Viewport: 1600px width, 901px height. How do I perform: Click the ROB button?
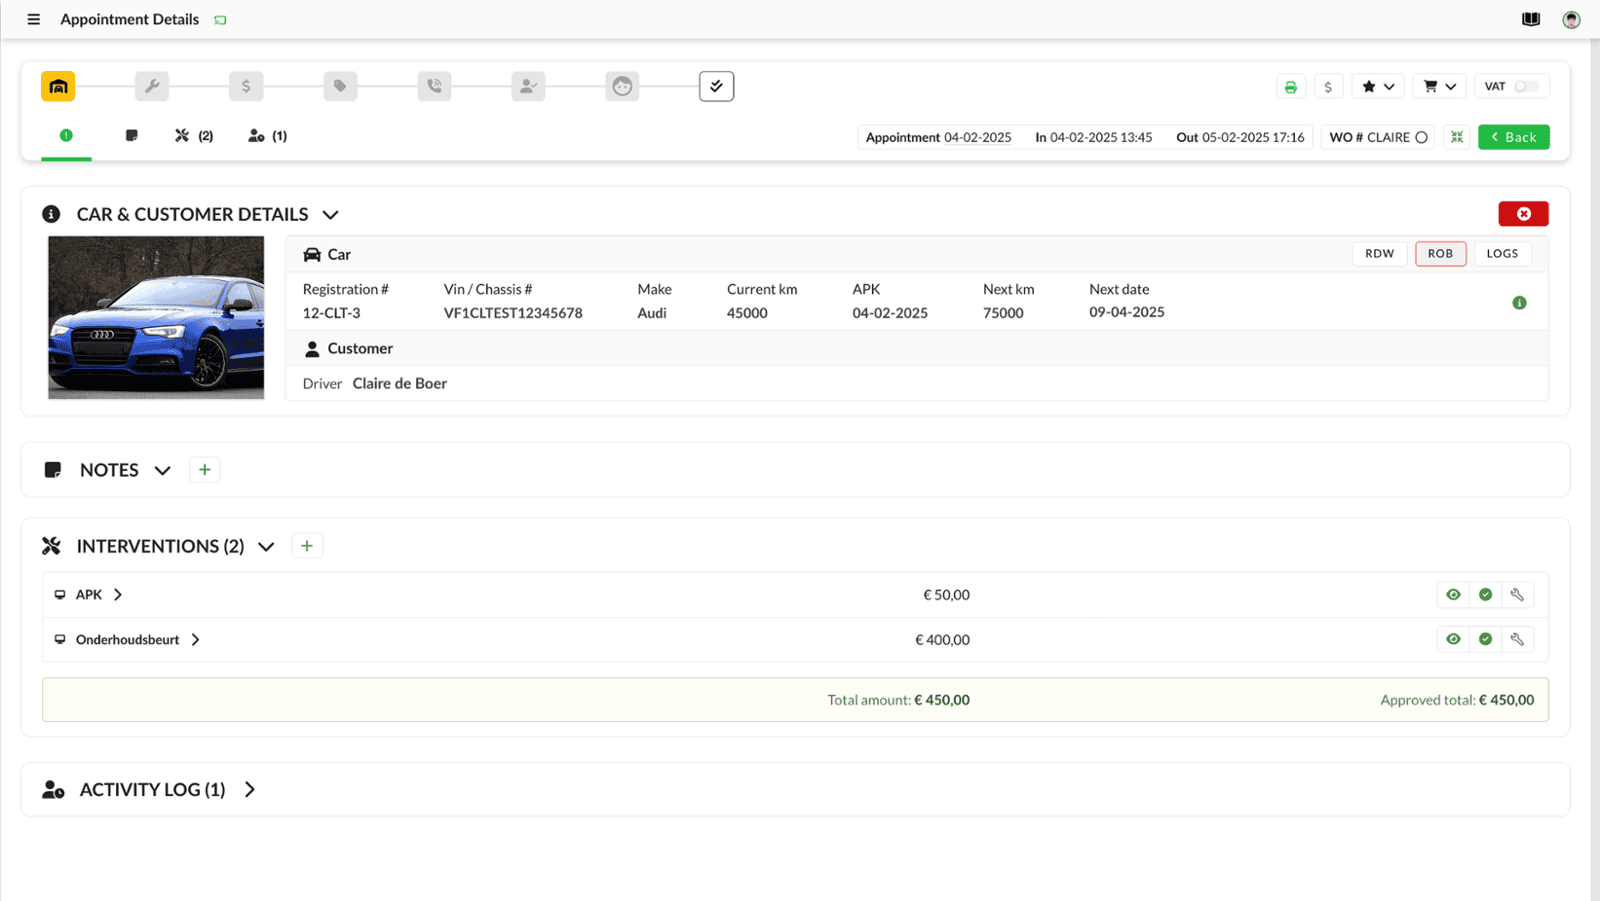[1441, 254]
